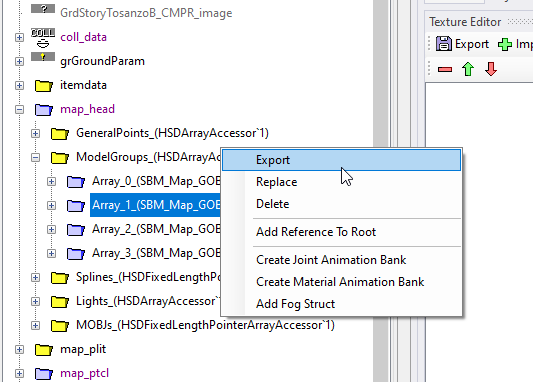
Task: Expand the Array_1 node
Action: coord(51,205)
